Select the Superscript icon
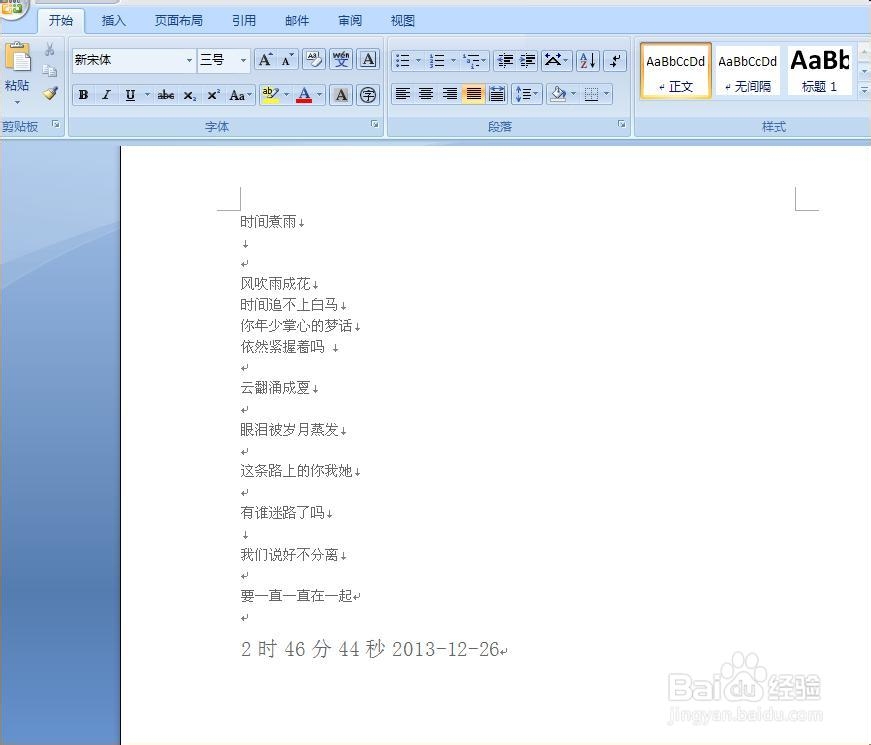Screen dimensions: 871x745 tap(211, 95)
